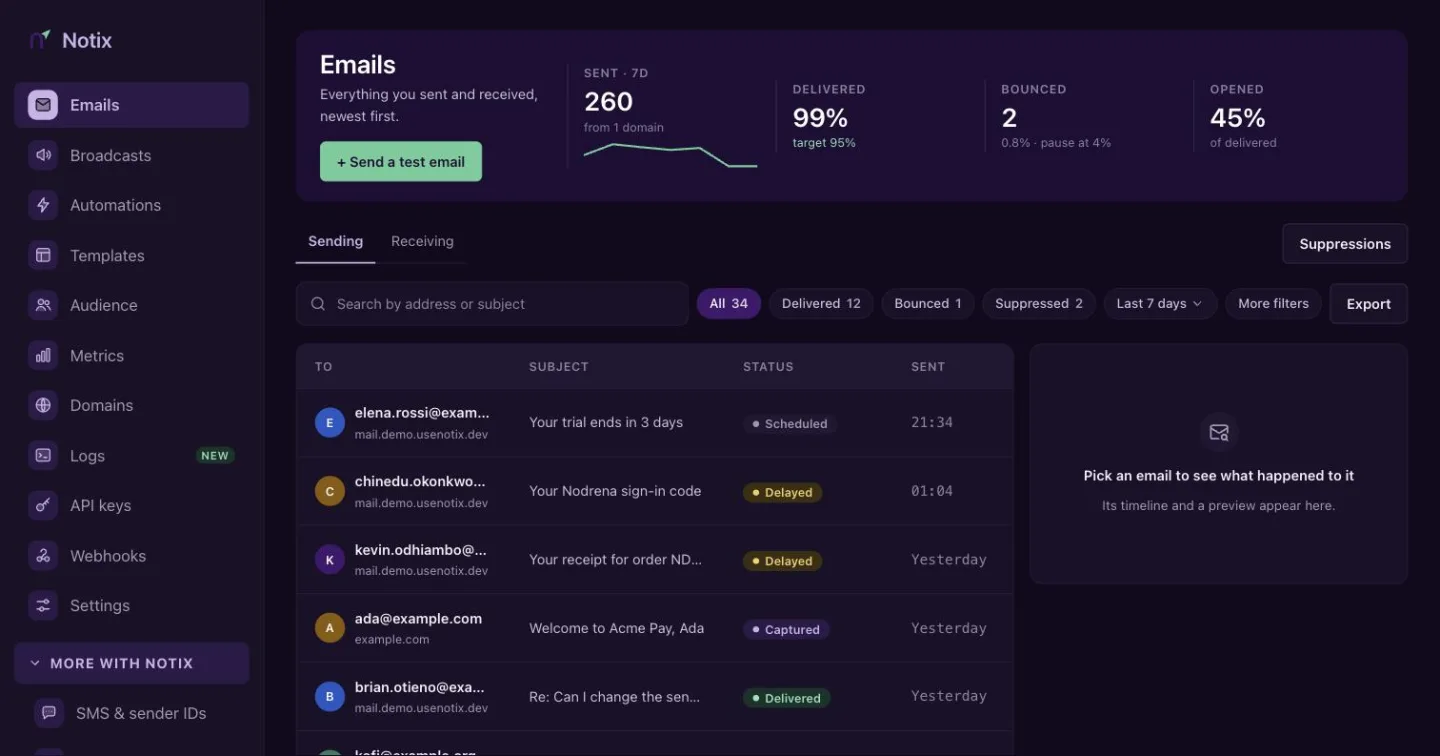Image resolution: width=1440 pixels, height=756 pixels.
Task: Click the Domains globe icon
Action: click(43, 405)
